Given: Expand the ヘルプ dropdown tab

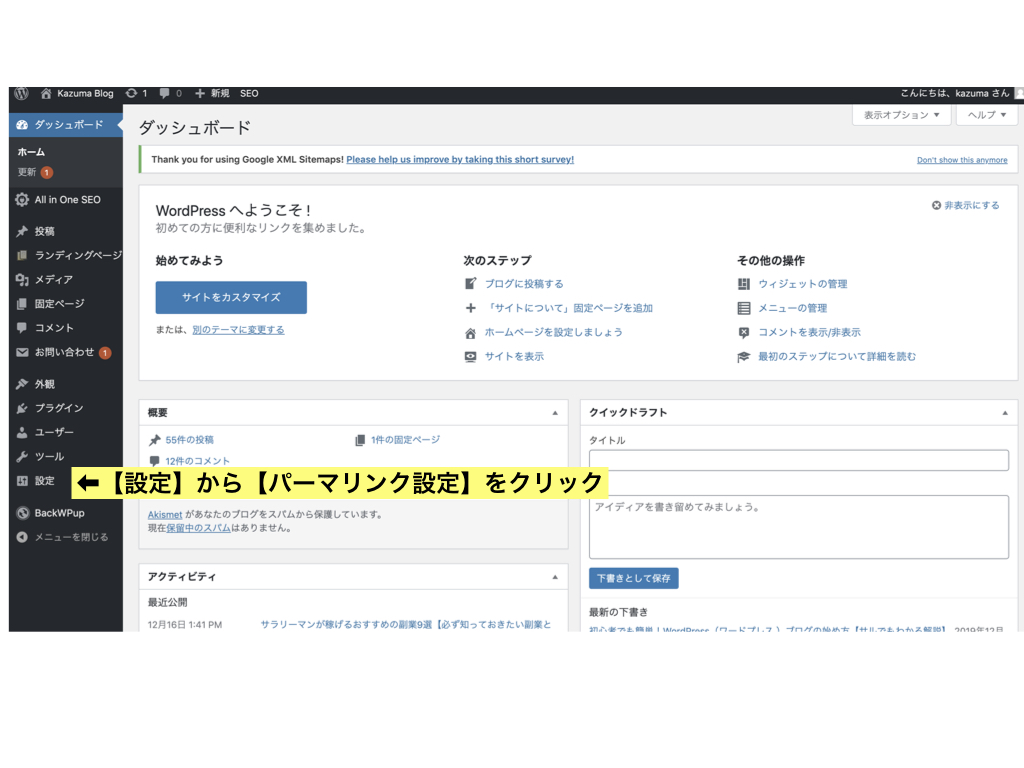Looking at the screenshot, I should click(987, 115).
